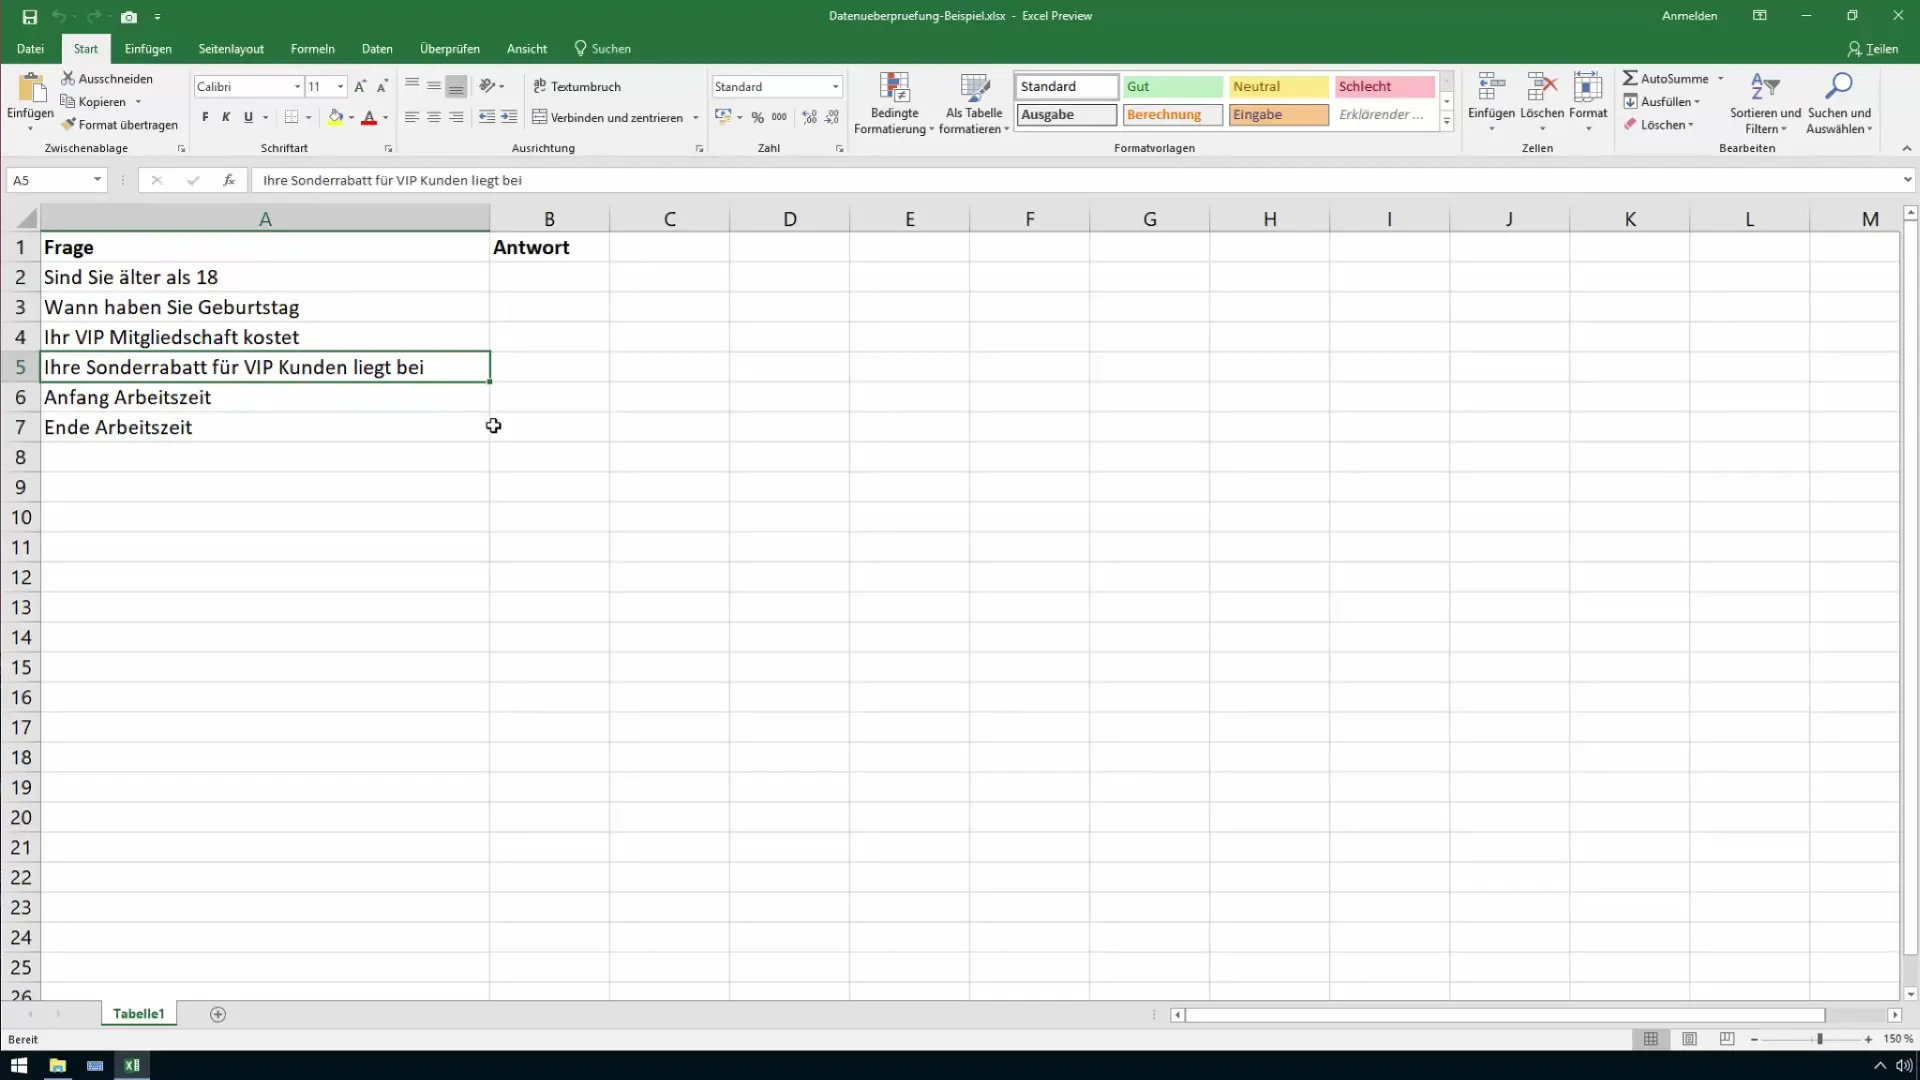Click the Löschen cells icon in Zellen group
Image resolution: width=1920 pixels, height=1080 pixels.
pyautogui.click(x=1542, y=88)
